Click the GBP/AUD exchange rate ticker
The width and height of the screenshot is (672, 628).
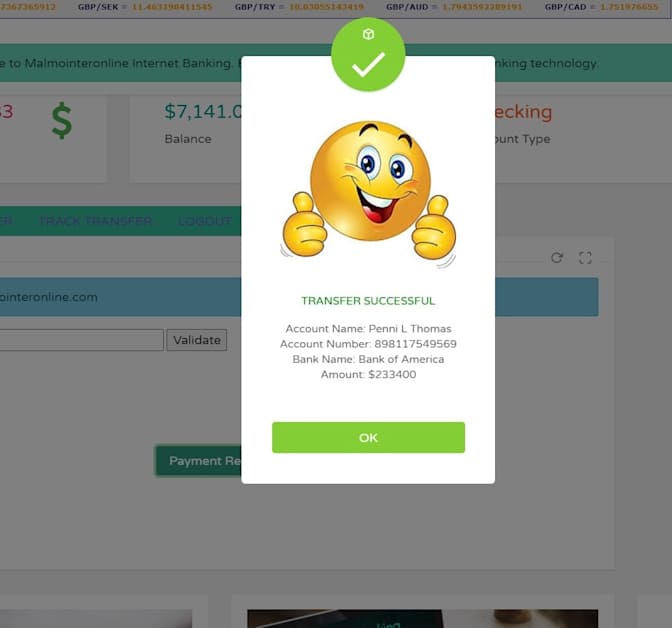coord(454,7)
